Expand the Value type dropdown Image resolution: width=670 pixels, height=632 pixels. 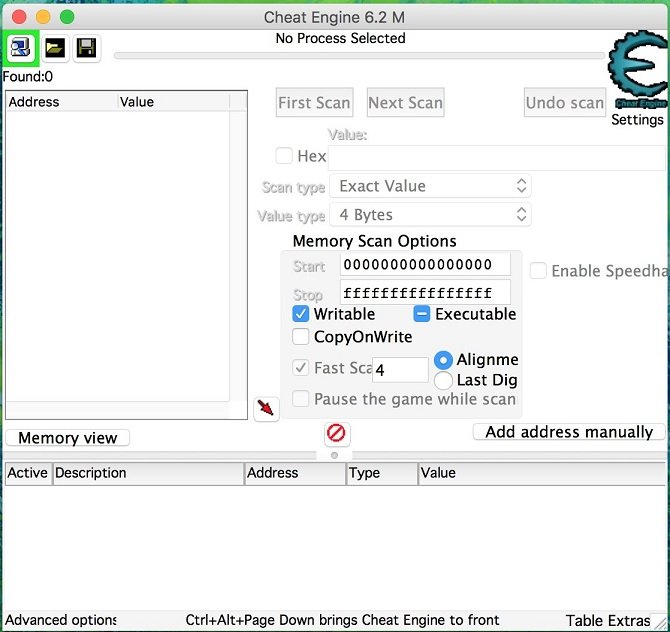tap(430, 215)
